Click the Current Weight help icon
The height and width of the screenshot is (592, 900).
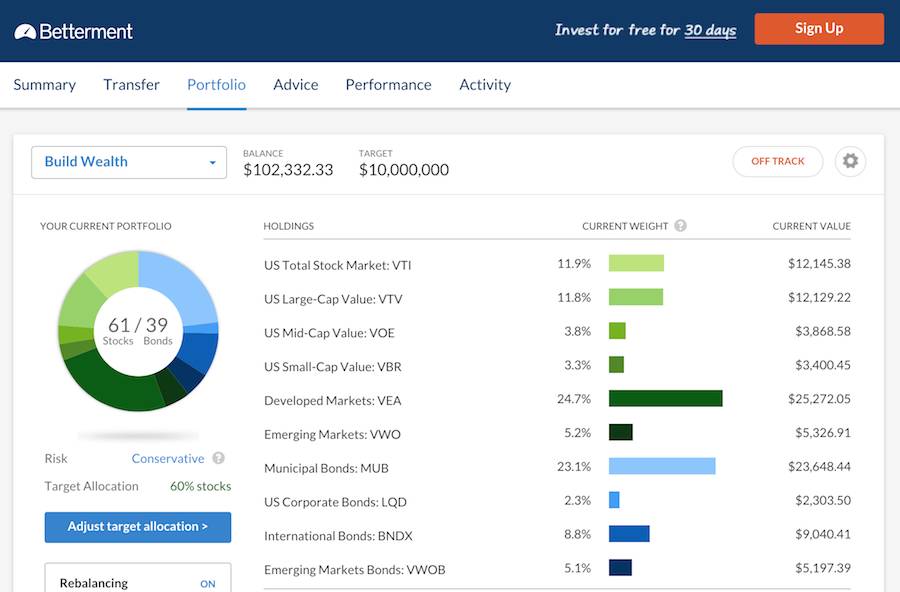(x=680, y=226)
